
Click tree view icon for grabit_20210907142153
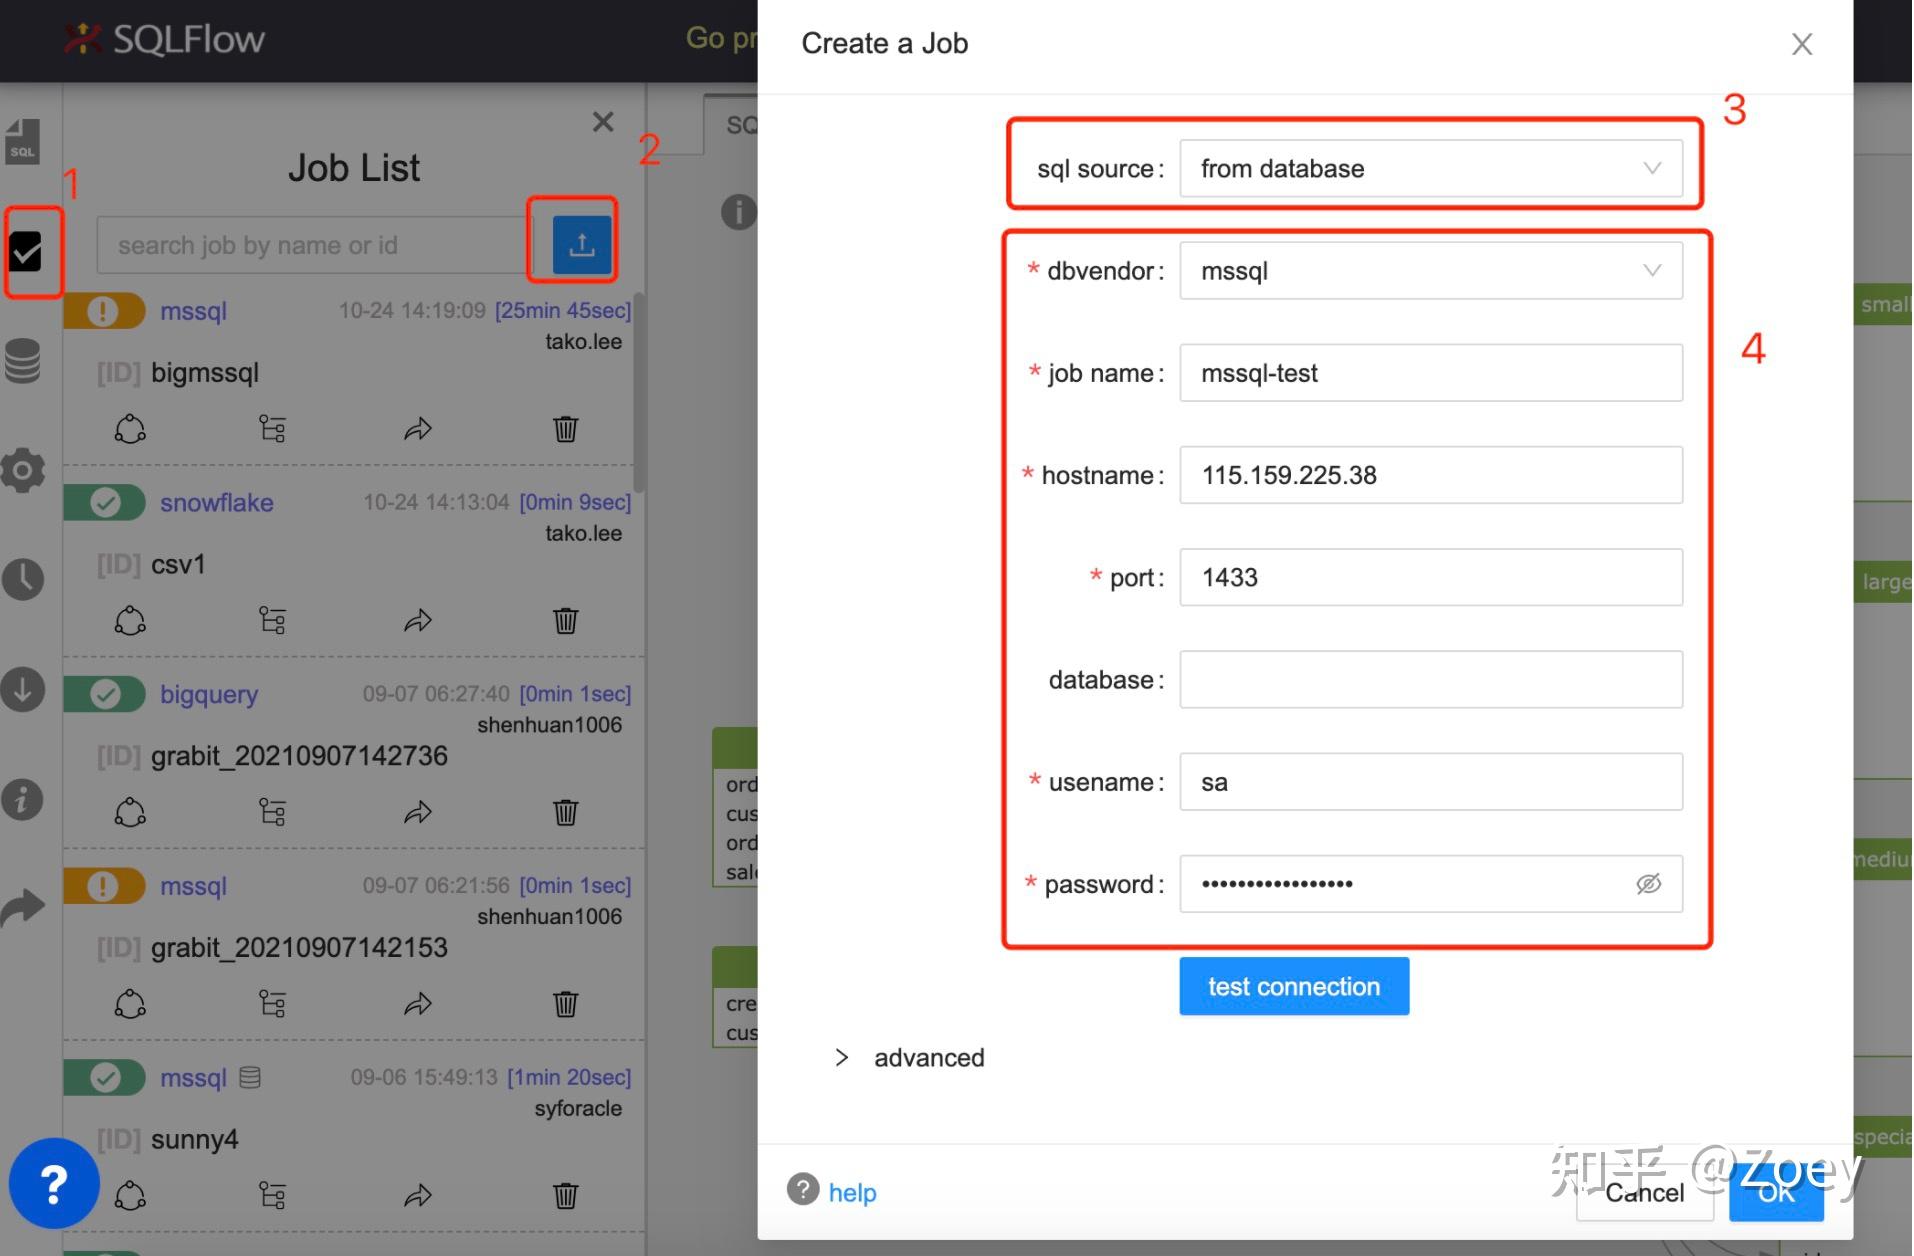pos(272,1004)
